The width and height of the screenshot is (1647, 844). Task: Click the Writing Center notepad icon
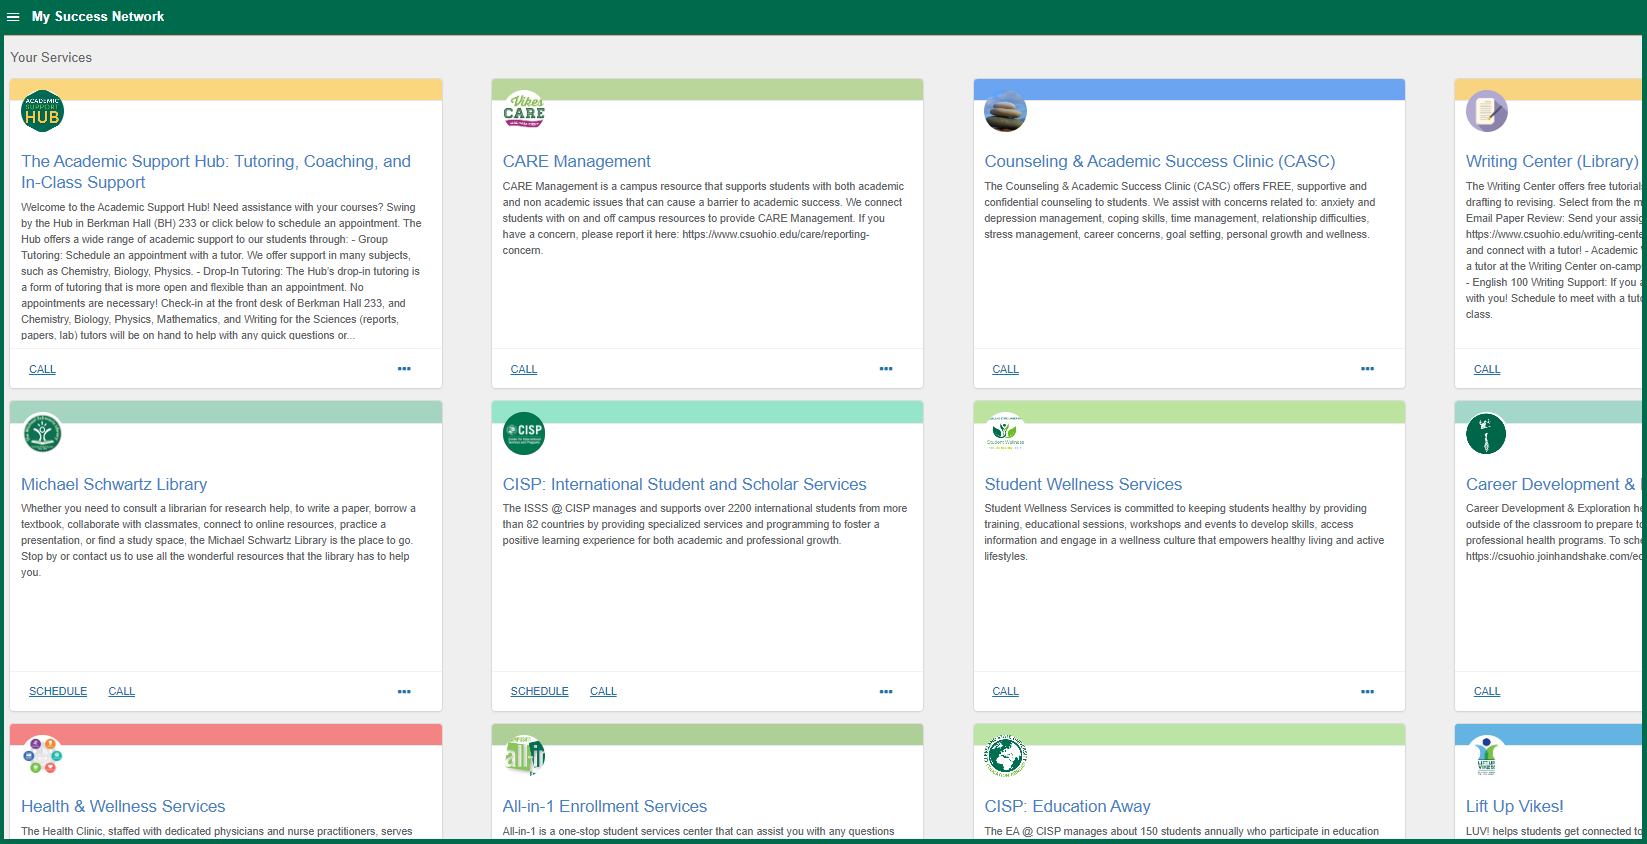click(1487, 111)
